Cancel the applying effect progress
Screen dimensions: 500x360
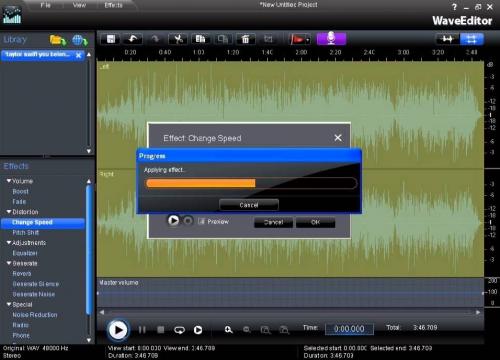point(249,205)
